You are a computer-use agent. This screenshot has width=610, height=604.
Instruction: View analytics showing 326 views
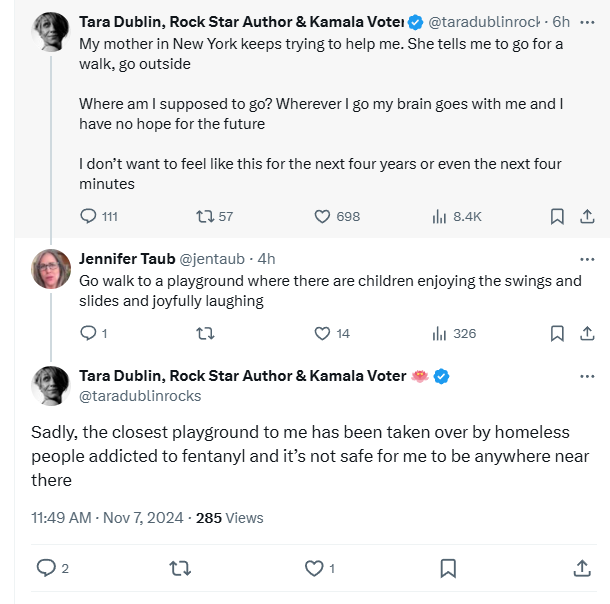[x=438, y=333]
